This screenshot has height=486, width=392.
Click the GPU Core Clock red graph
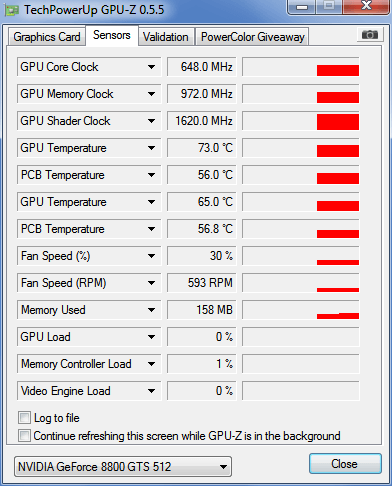pos(338,70)
